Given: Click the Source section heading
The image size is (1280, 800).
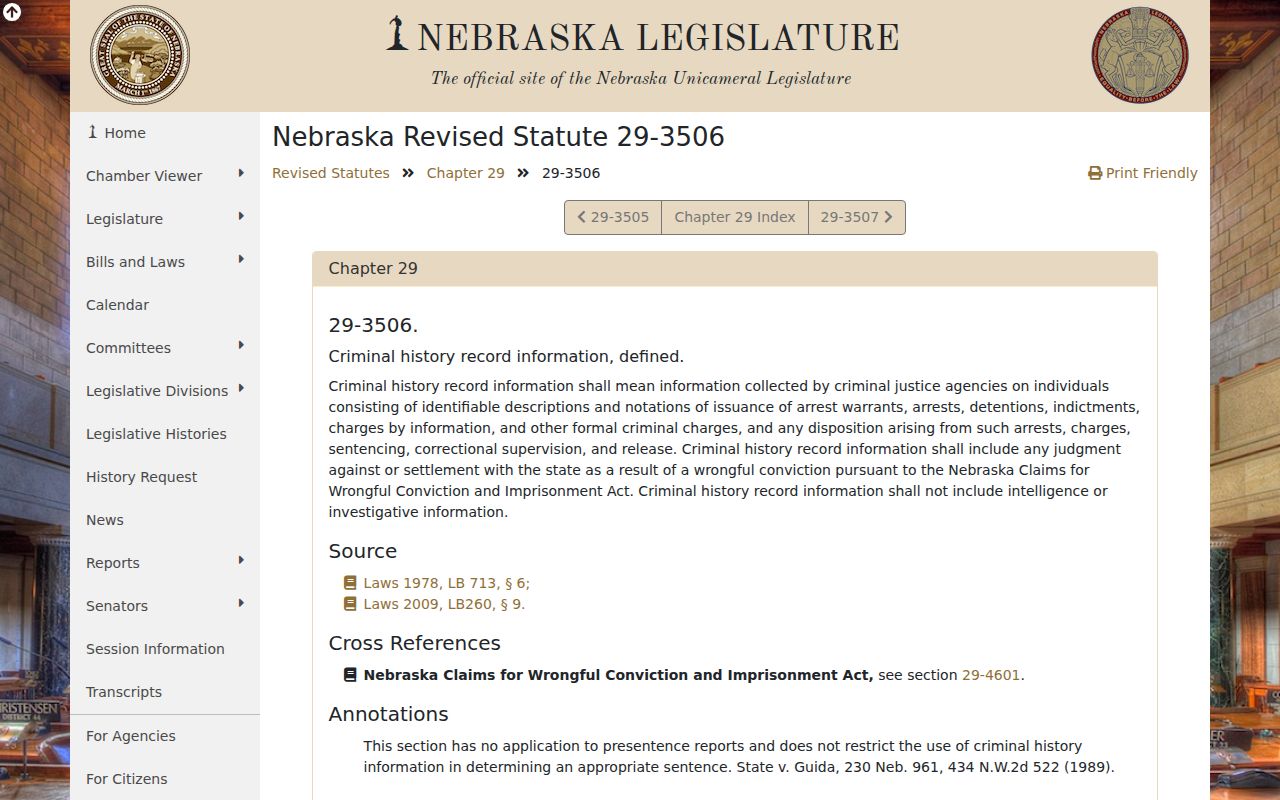Looking at the screenshot, I should pos(363,551).
